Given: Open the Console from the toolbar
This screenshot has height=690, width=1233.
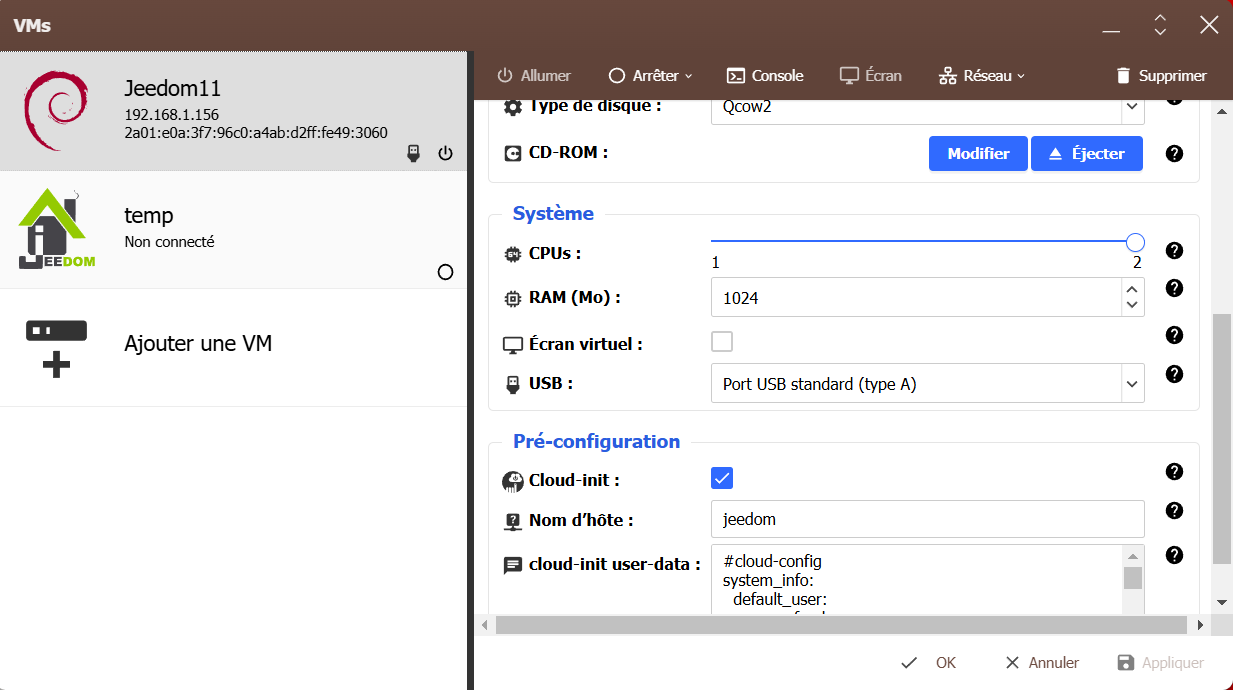Looking at the screenshot, I should [765, 76].
